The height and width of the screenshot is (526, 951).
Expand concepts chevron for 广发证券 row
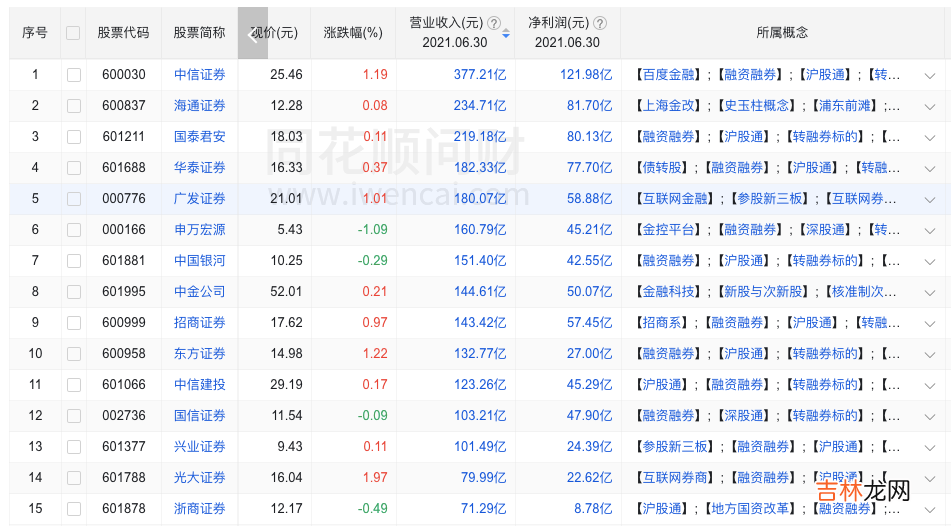929,199
